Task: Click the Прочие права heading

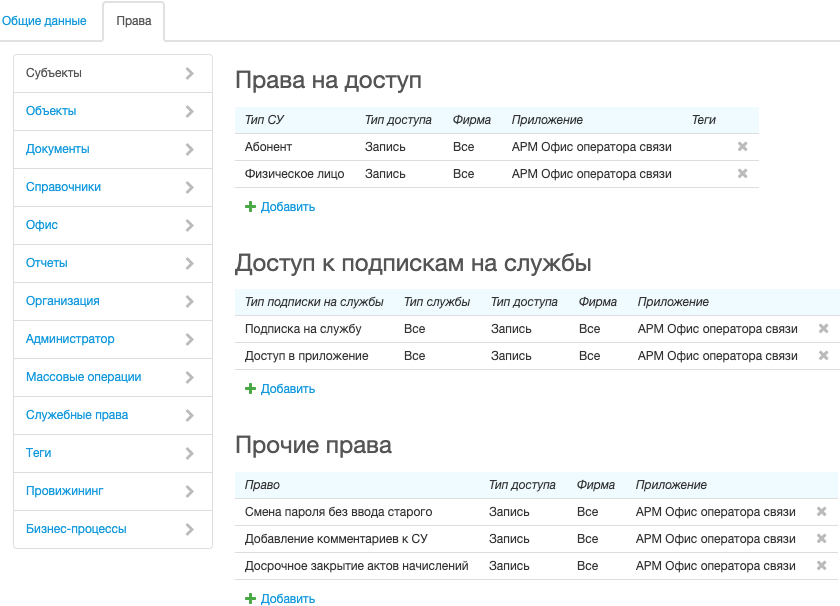Action: (x=313, y=445)
